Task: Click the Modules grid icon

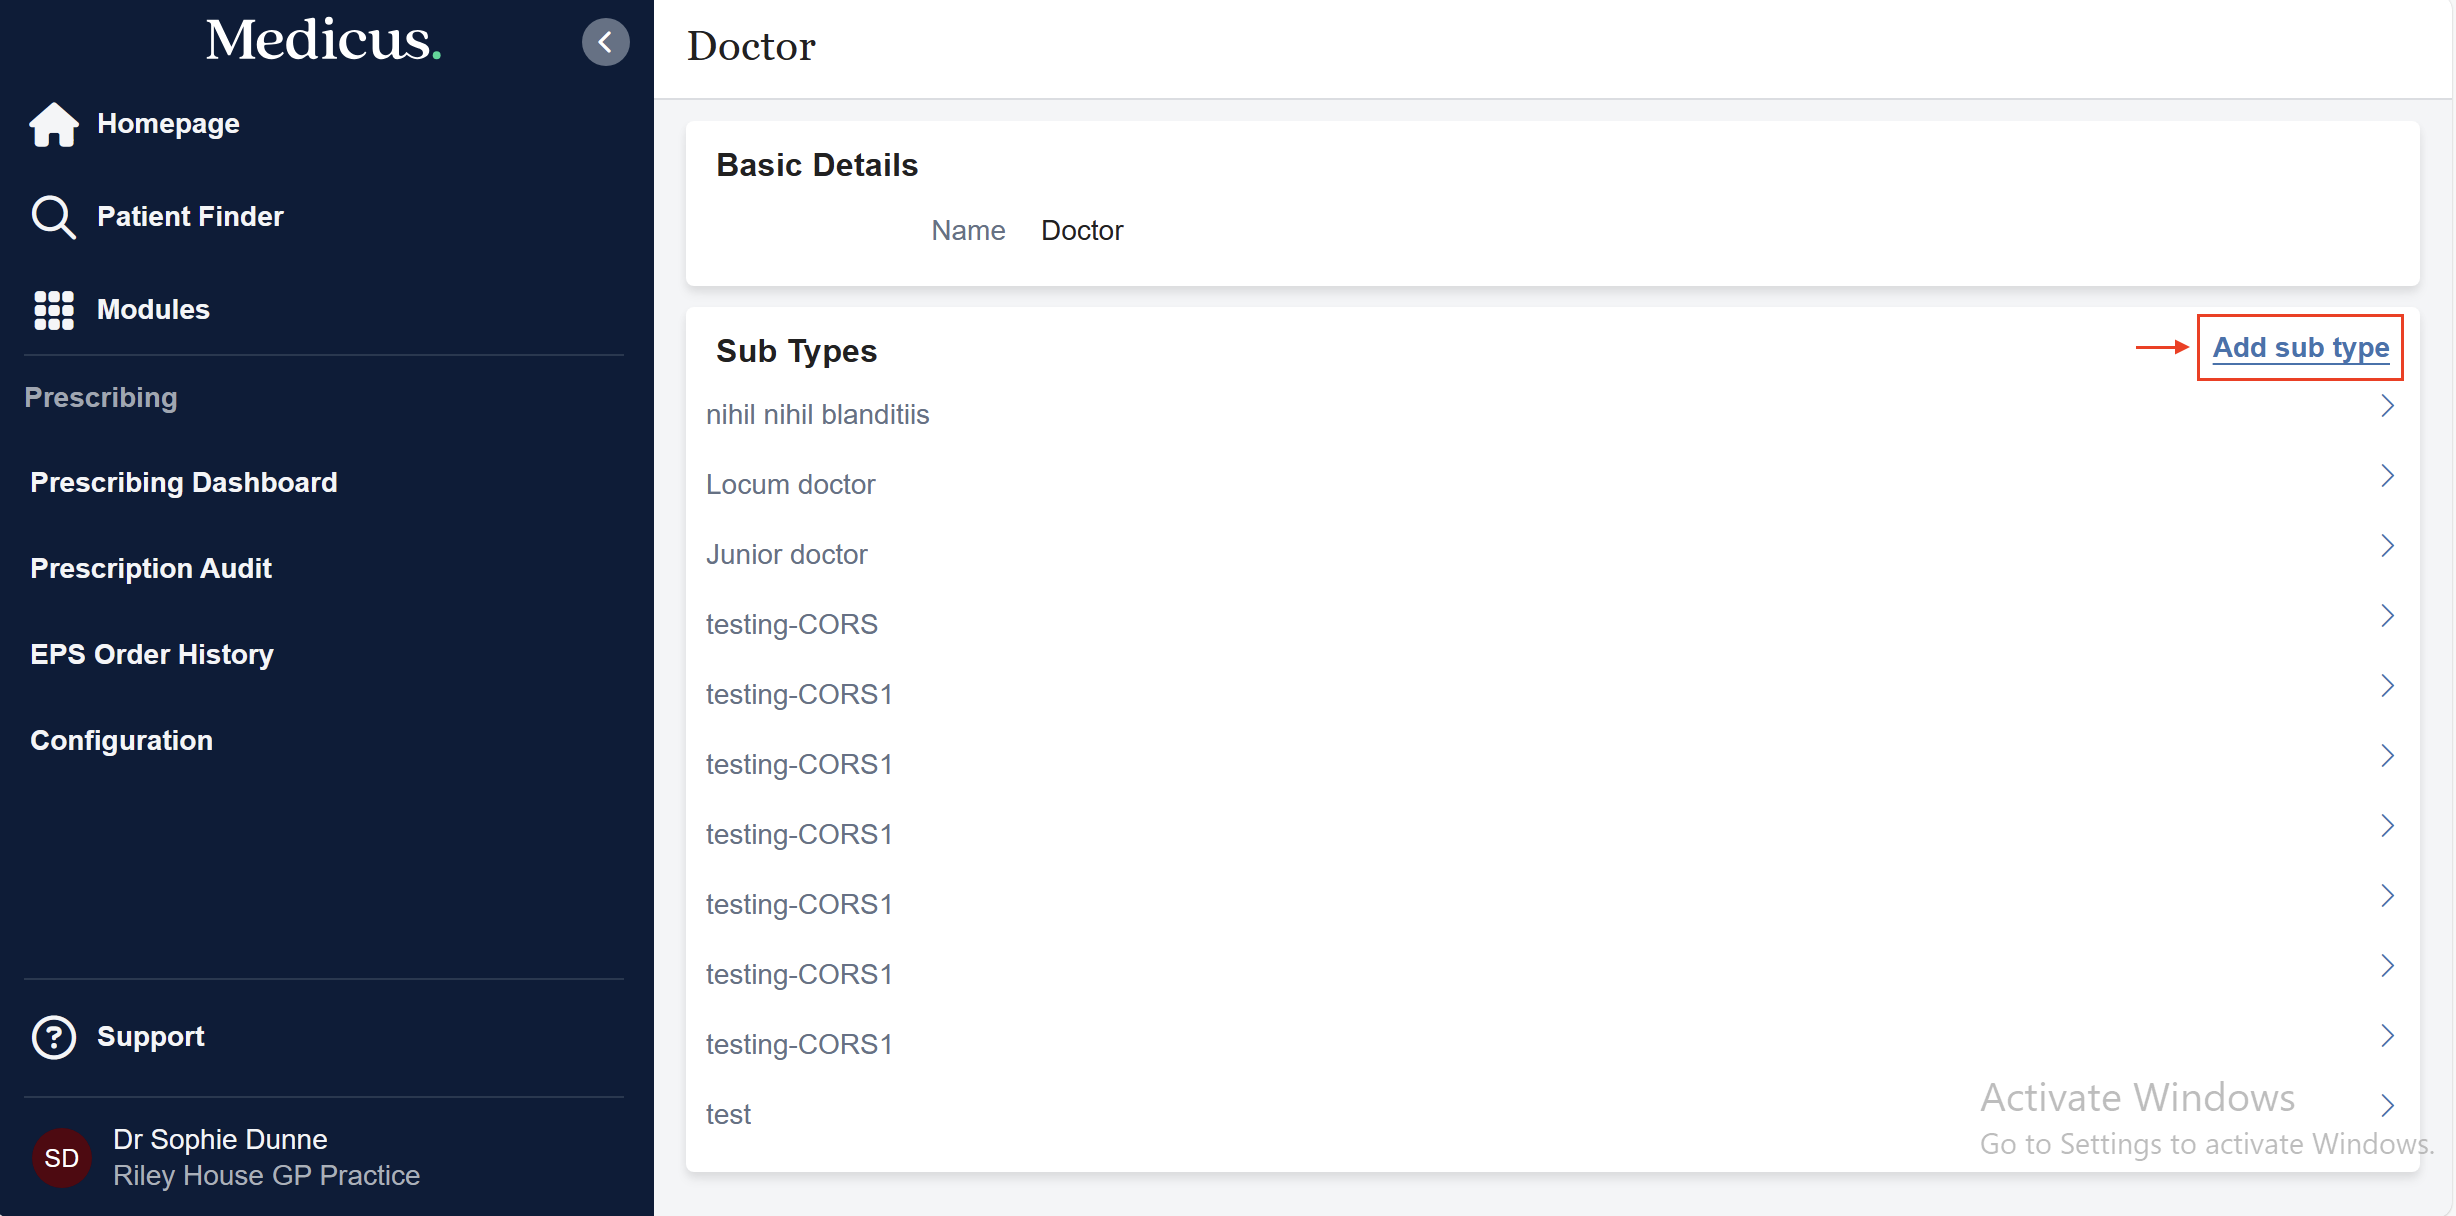Action: click(54, 310)
